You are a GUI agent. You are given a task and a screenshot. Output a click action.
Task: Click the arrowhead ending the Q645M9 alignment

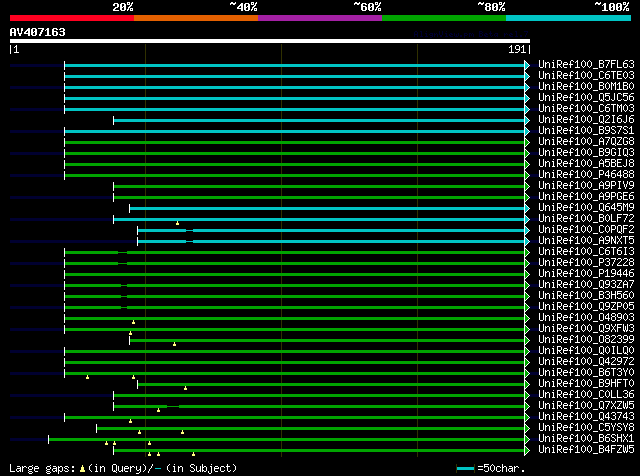click(x=527, y=209)
